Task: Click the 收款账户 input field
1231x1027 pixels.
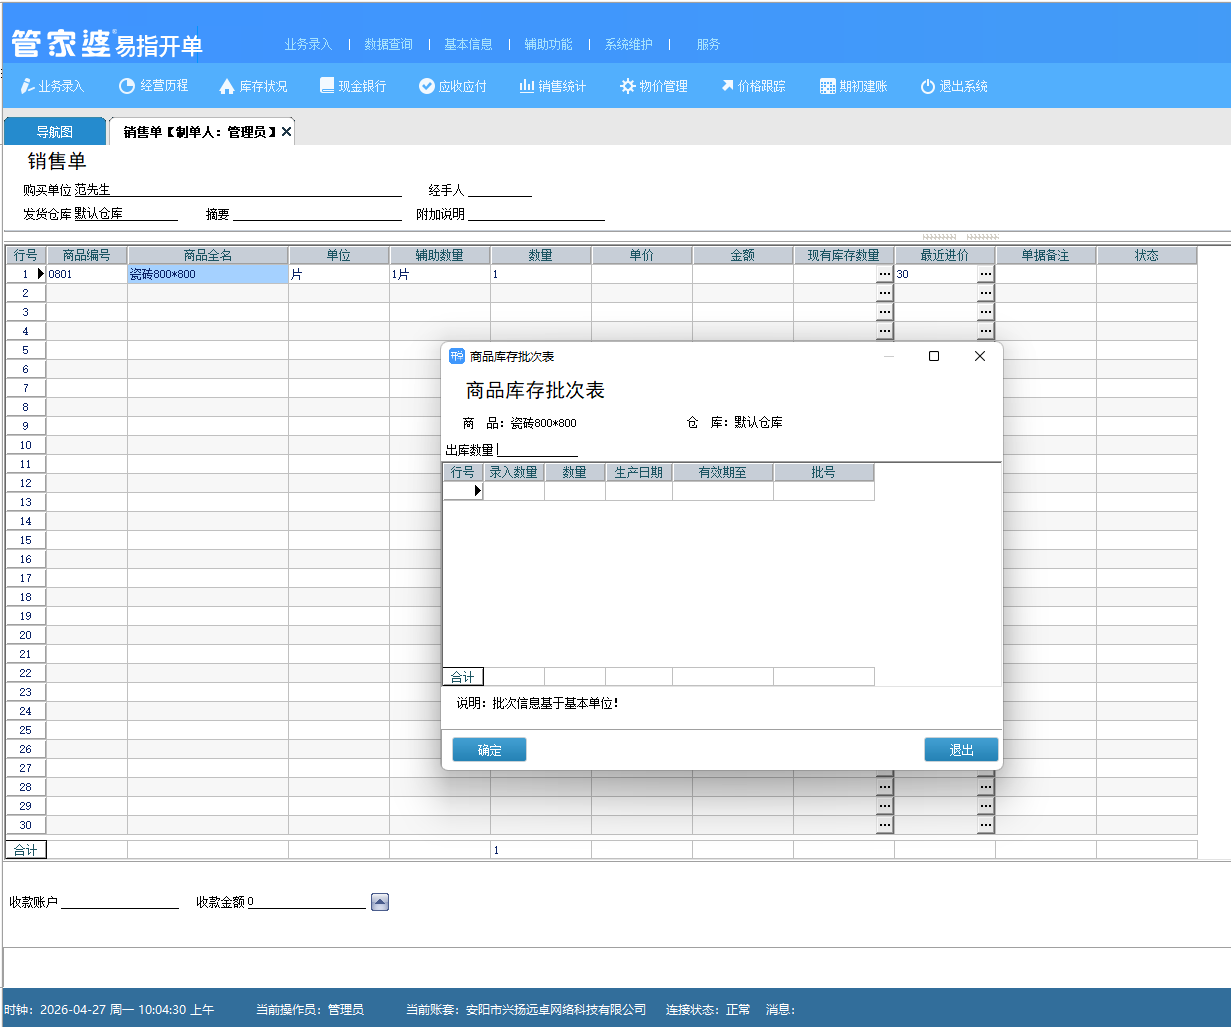Action: (x=120, y=902)
